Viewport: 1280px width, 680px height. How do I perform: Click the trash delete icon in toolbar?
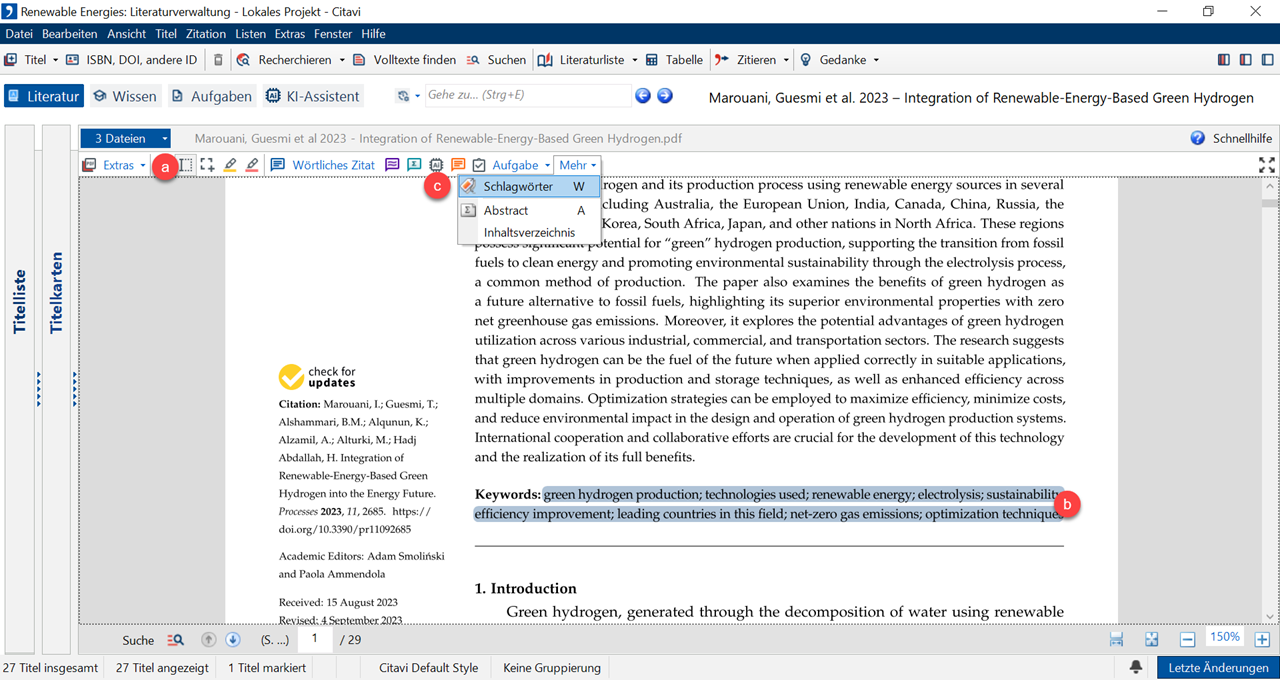tap(218, 60)
